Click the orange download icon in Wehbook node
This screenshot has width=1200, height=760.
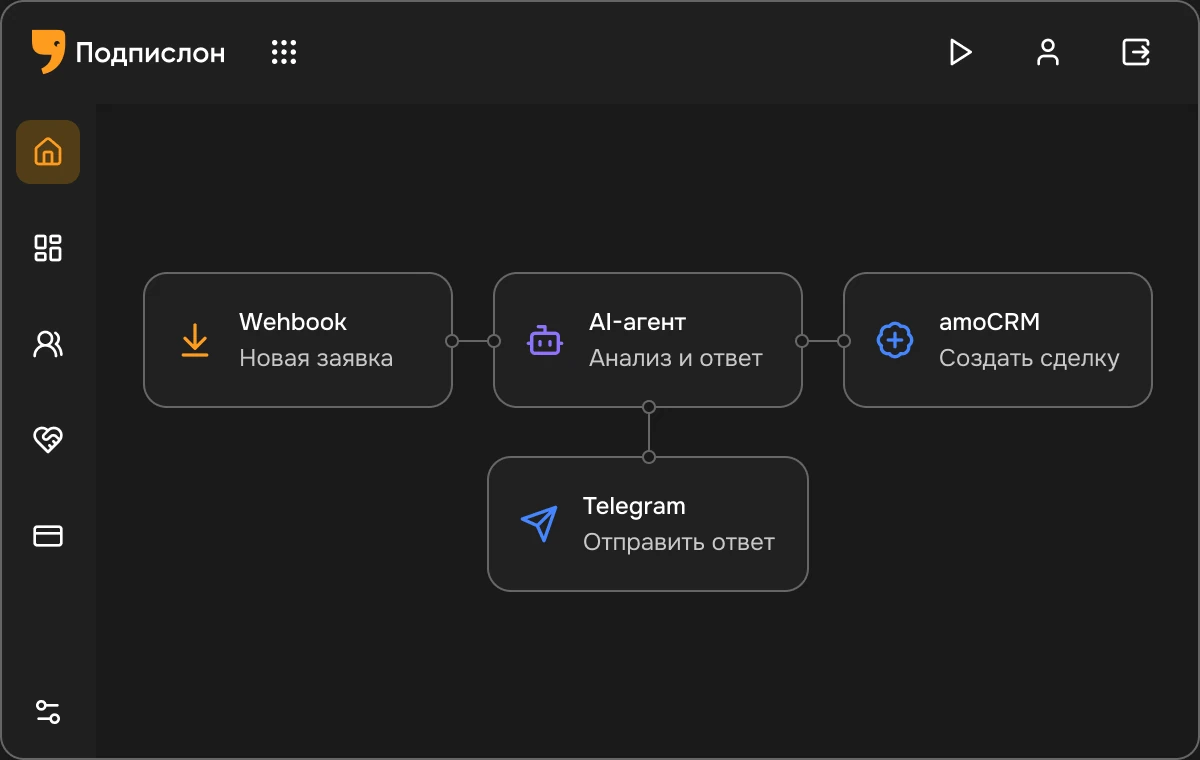pos(195,340)
